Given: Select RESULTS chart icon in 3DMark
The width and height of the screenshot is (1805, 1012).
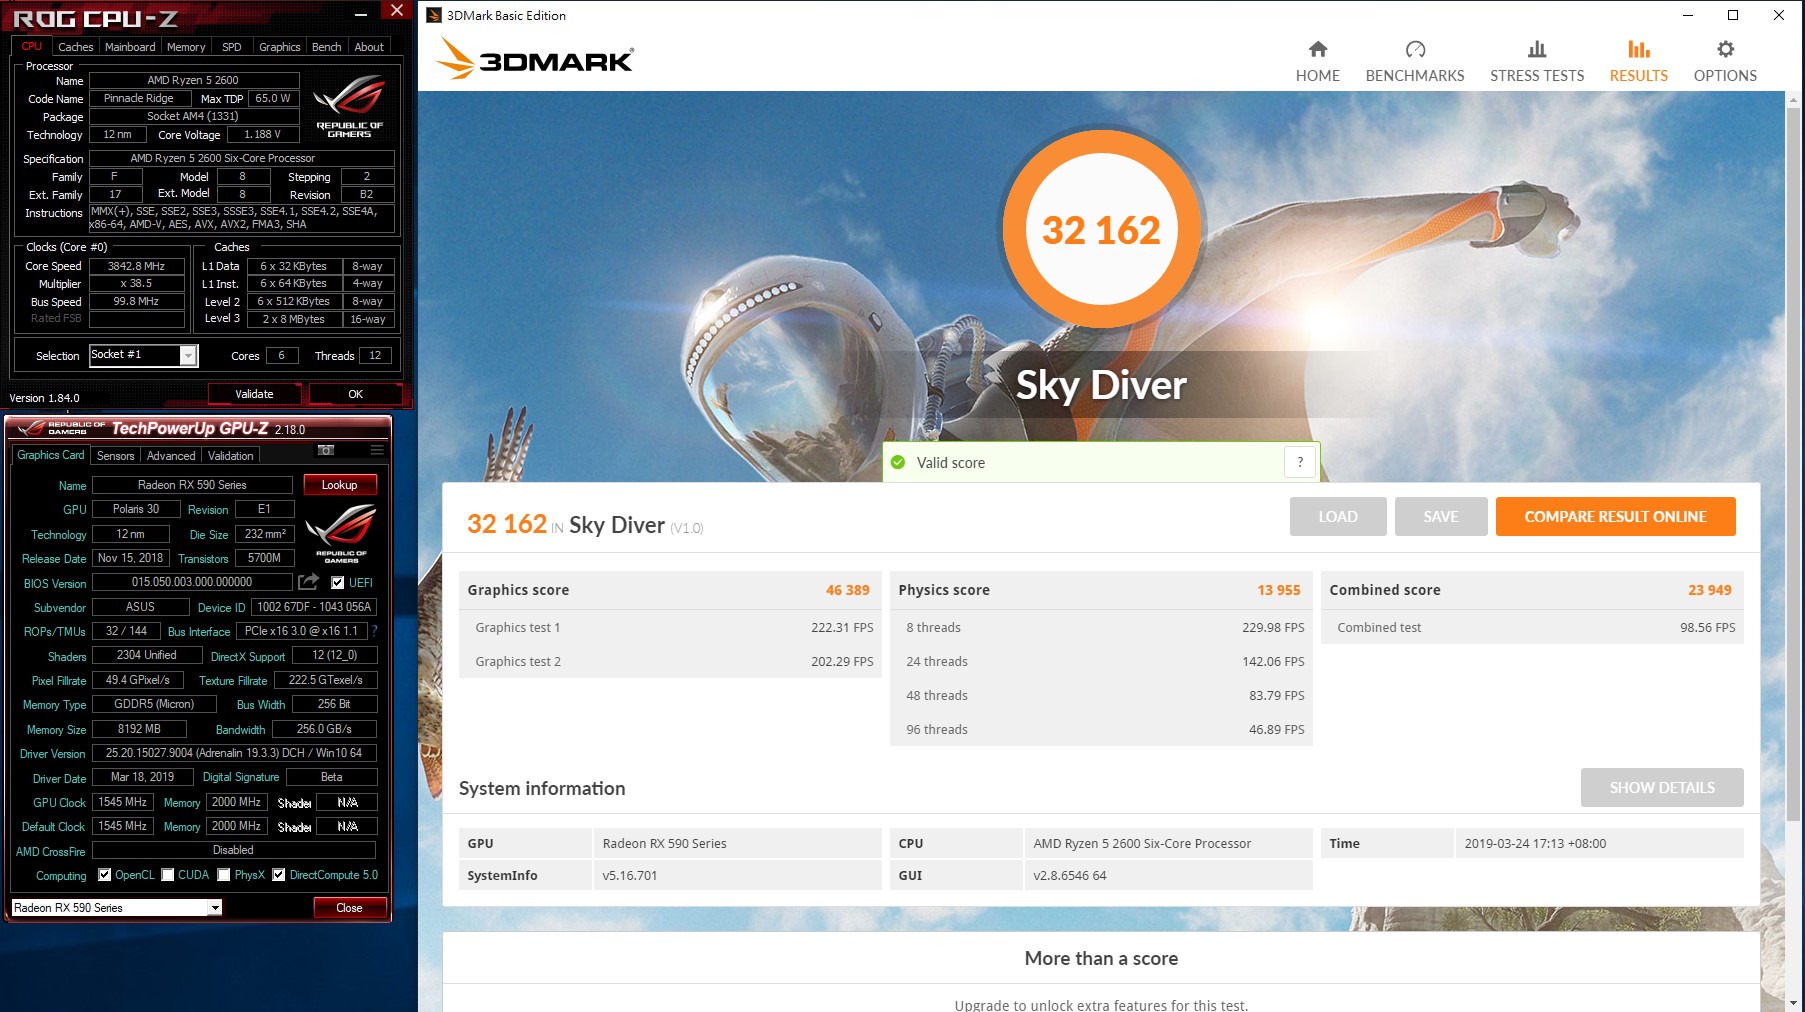Looking at the screenshot, I should [x=1638, y=49].
